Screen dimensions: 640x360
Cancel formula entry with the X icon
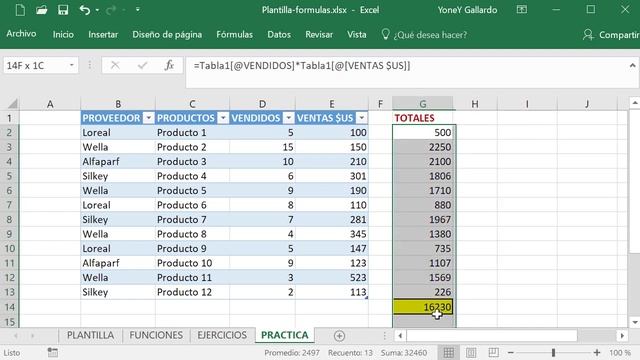pyautogui.click(x=115, y=65)
